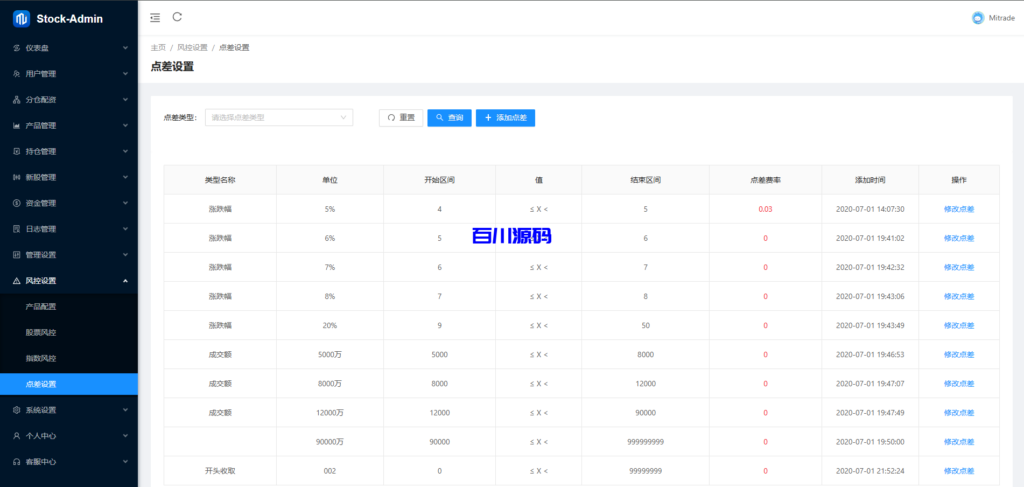Screen dimensions: 1024x487
Task: Click the Mitrade user avatar icon
Action: (x=977, y=18)
